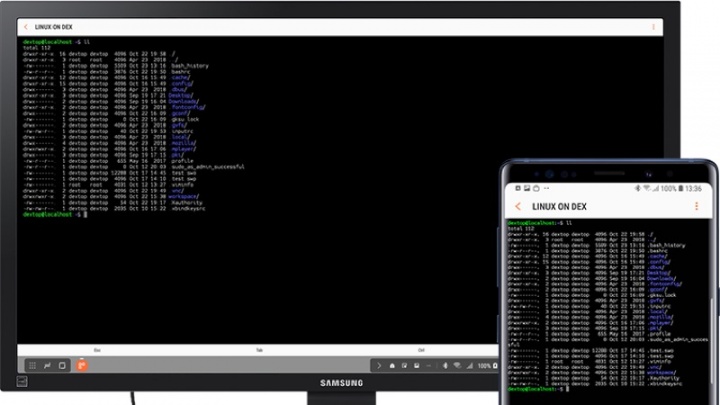Viewport: 720px width, 405px height.
Task: Tap back arrow on phone's Linux on DeX header
Action: pos(518,206)
